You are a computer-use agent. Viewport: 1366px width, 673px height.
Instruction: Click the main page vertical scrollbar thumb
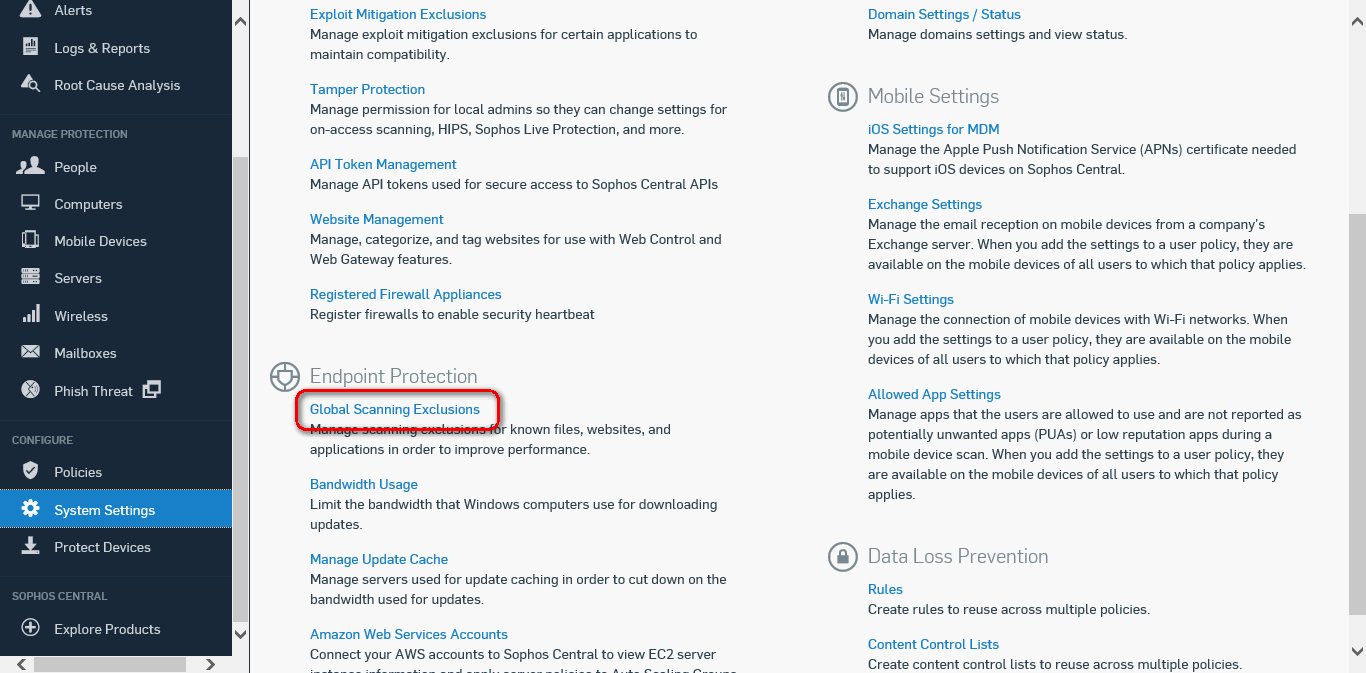point(1357,412)
